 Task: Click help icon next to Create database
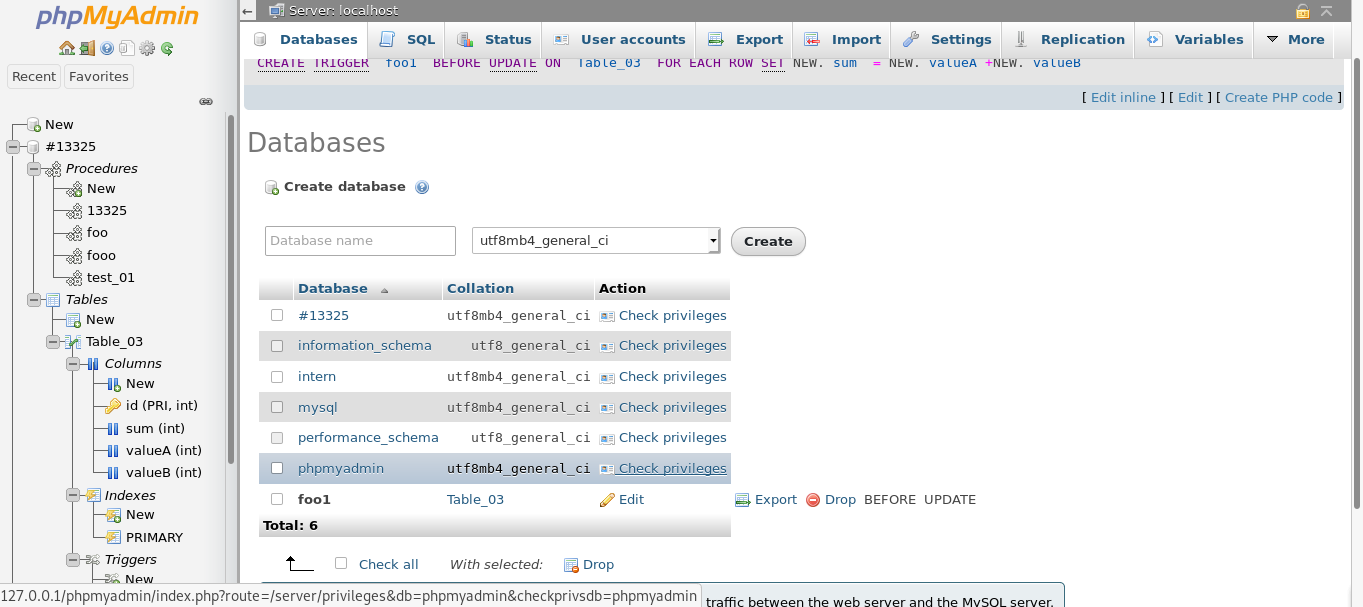(422, 187)
